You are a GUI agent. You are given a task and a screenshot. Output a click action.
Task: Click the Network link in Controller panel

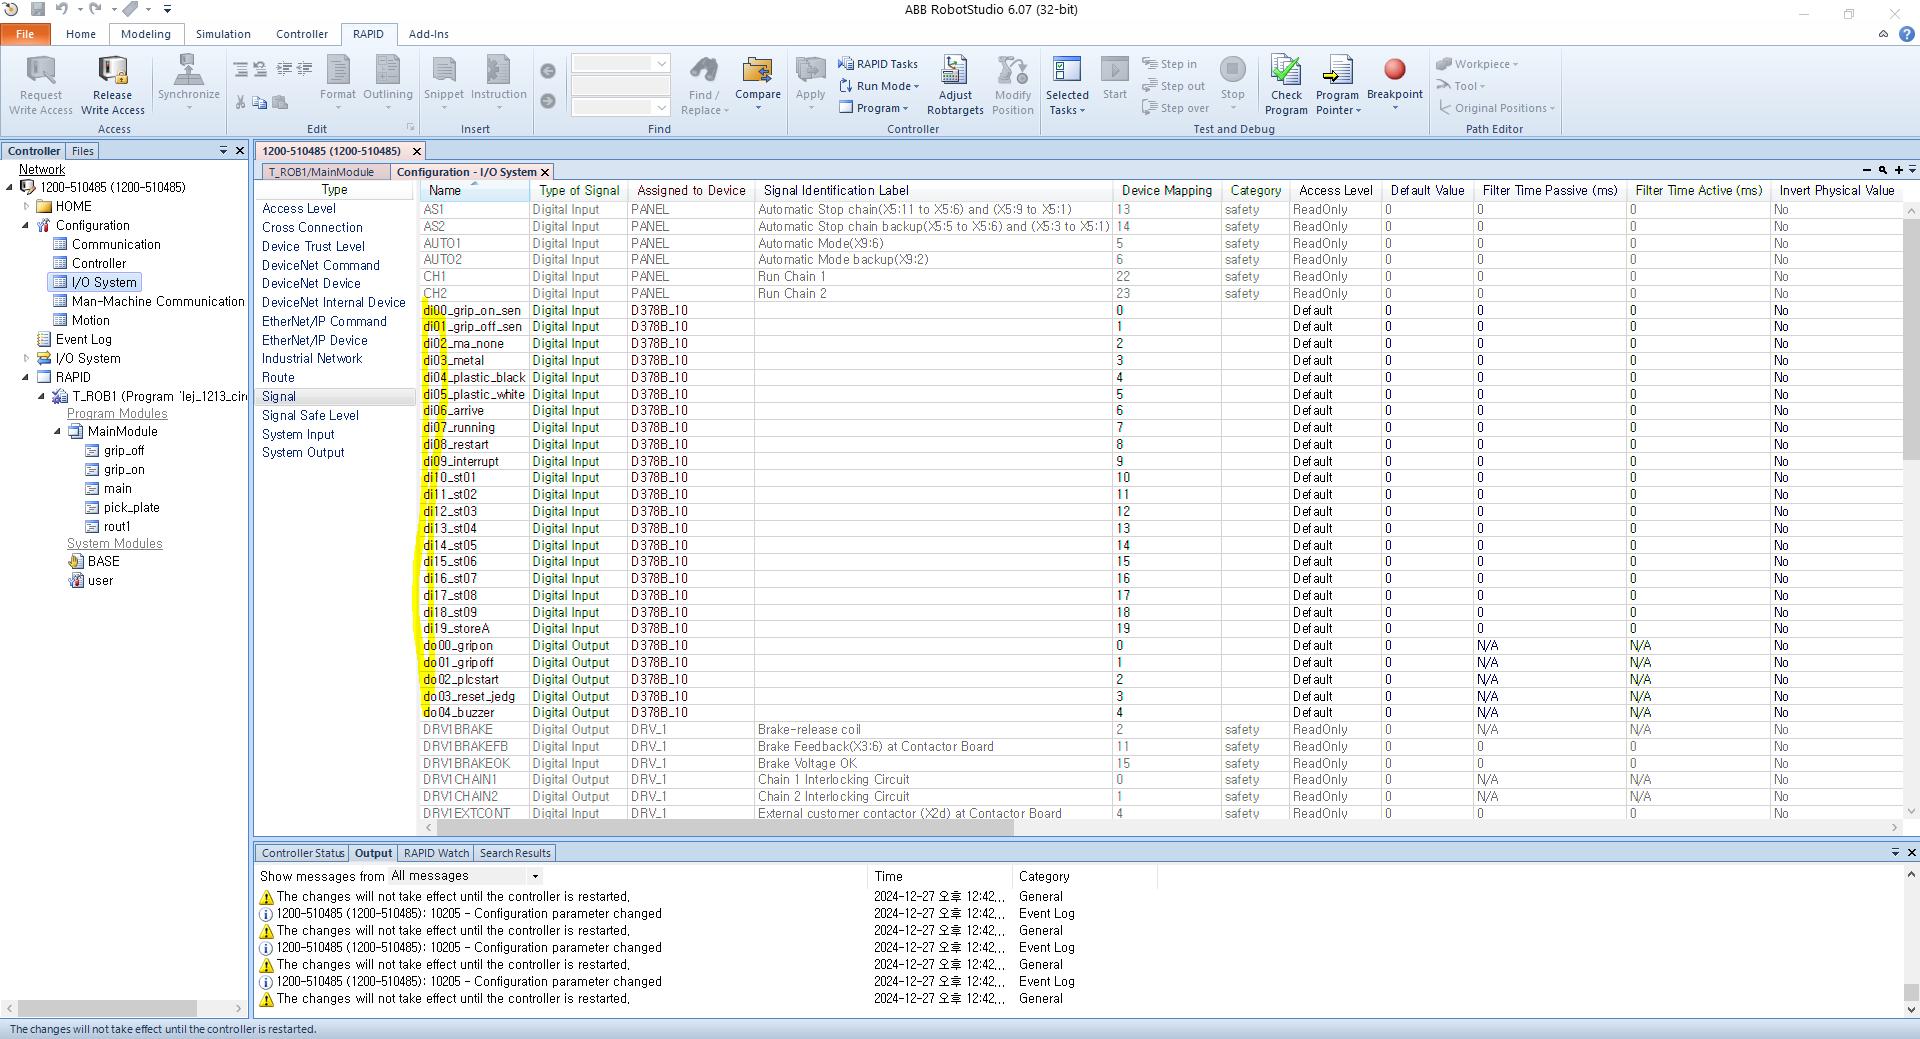pos(42,169)
